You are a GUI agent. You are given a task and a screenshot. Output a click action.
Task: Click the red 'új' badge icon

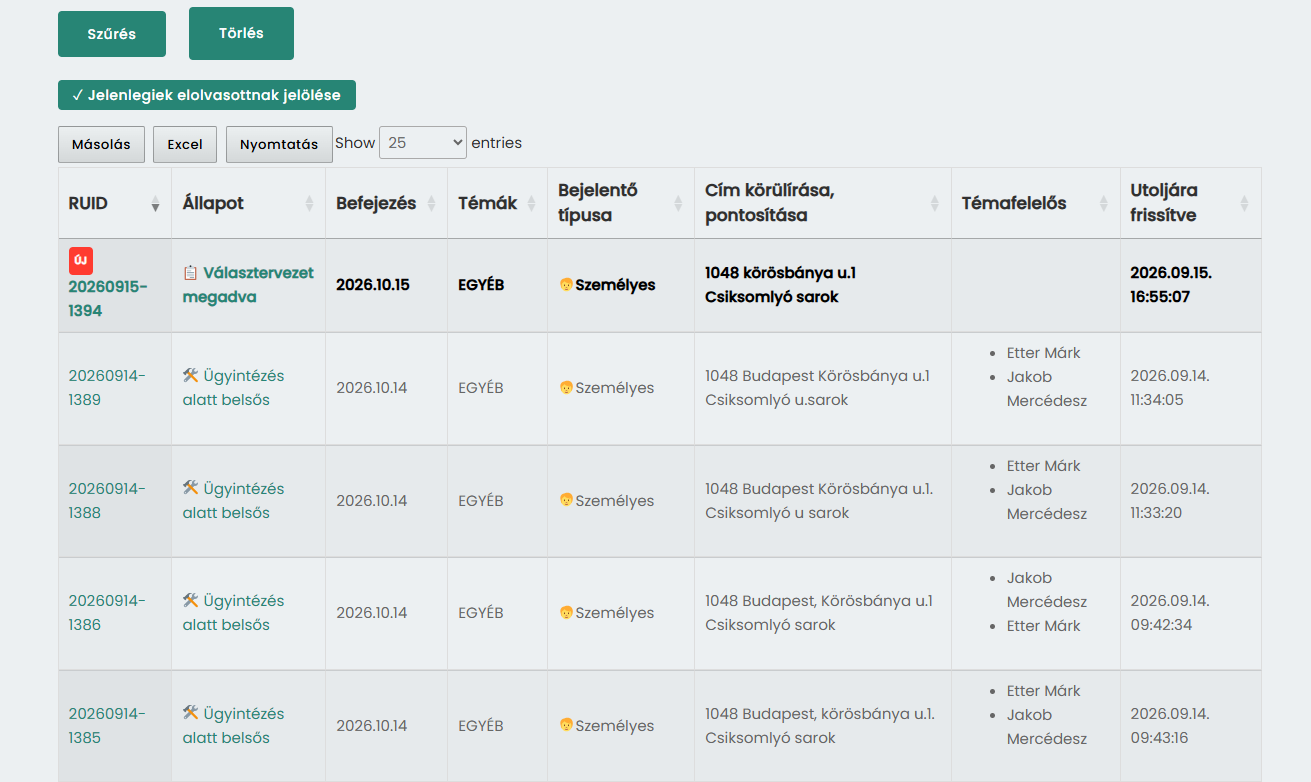pyautogui.click(x=81, y=261)
